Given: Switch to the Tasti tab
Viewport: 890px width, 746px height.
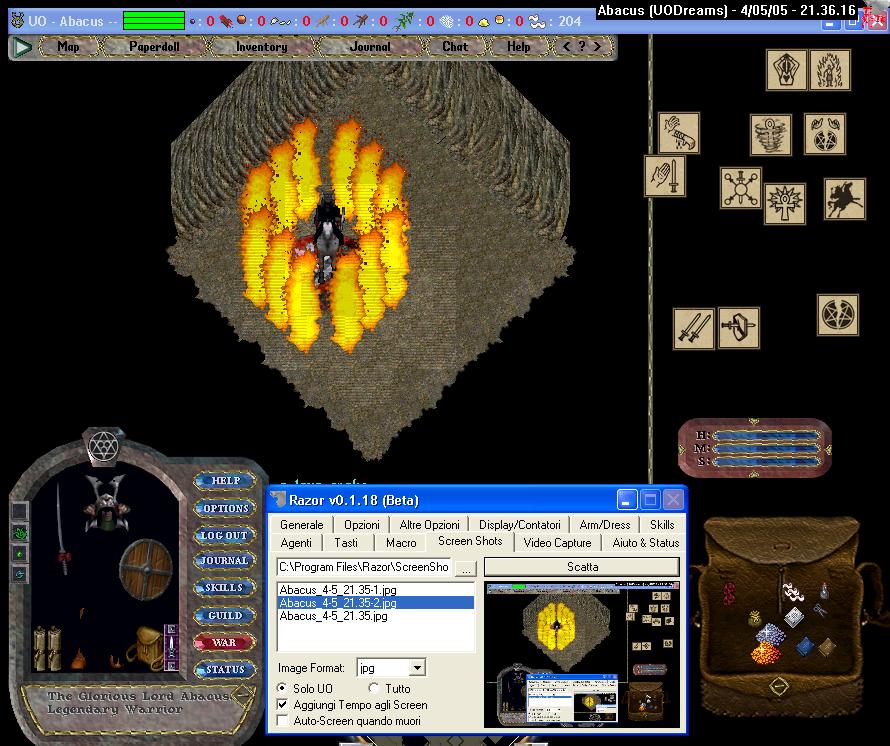Looking at the screenshot, I should point(346,543).
